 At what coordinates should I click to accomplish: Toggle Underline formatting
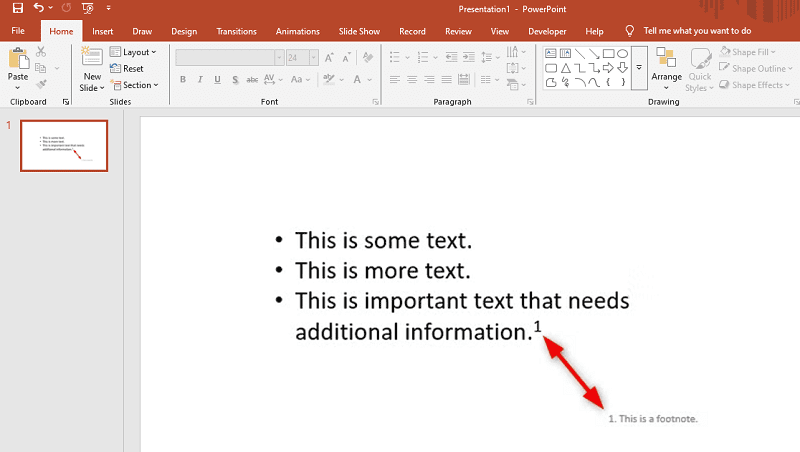tap(217, 80)
